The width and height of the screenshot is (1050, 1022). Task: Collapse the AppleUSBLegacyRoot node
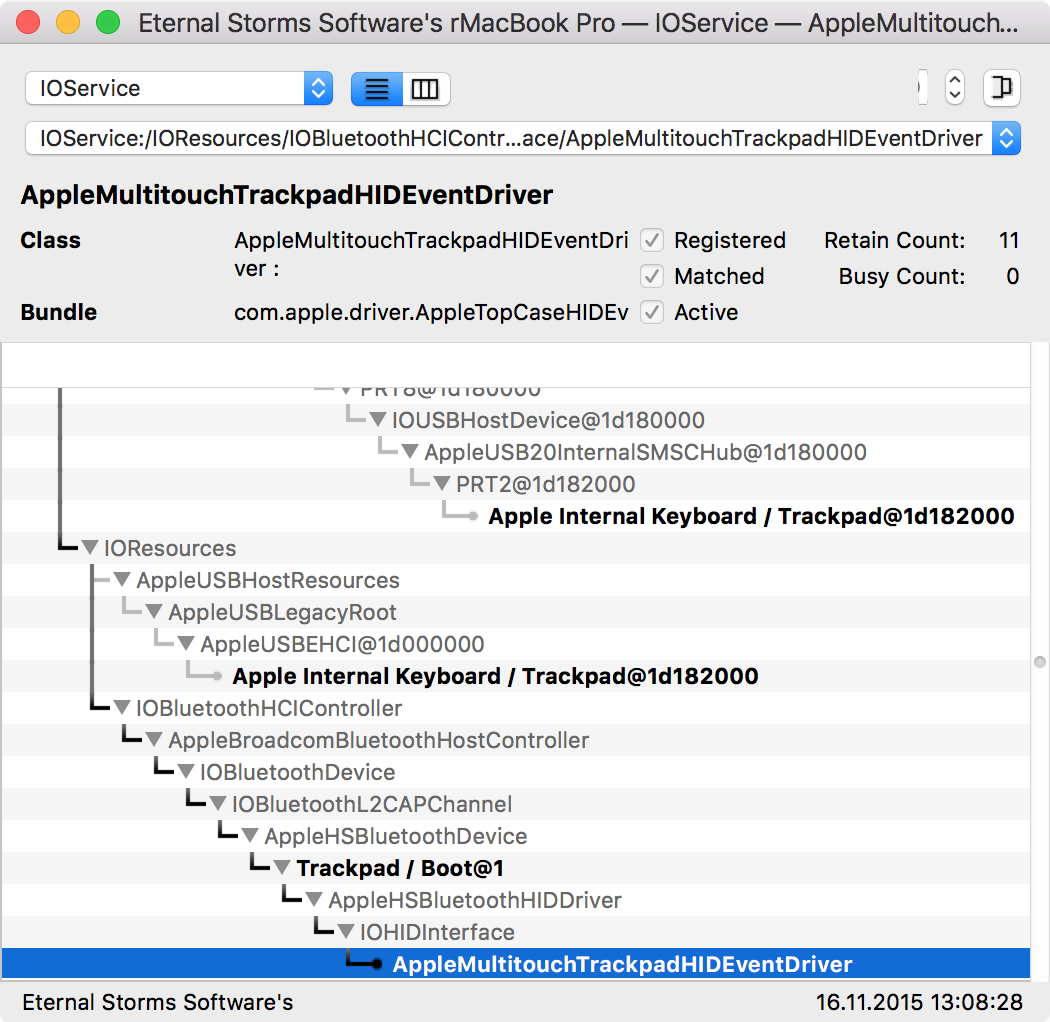tap(154, 612)
